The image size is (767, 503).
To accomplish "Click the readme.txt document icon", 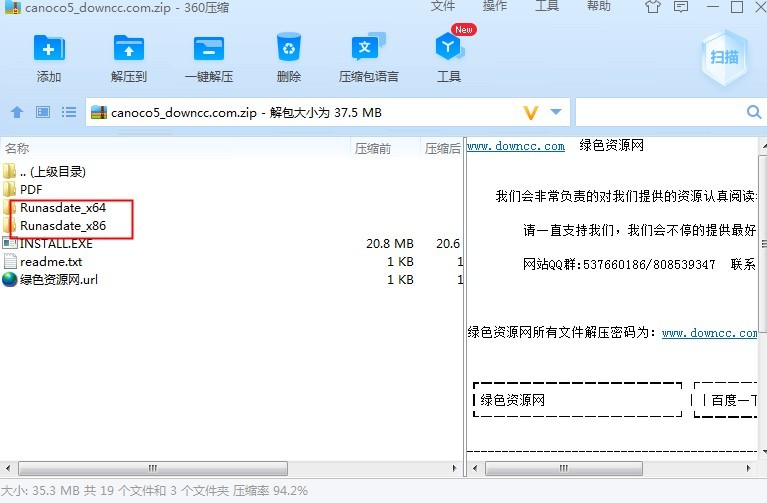I will pos(10,261).
